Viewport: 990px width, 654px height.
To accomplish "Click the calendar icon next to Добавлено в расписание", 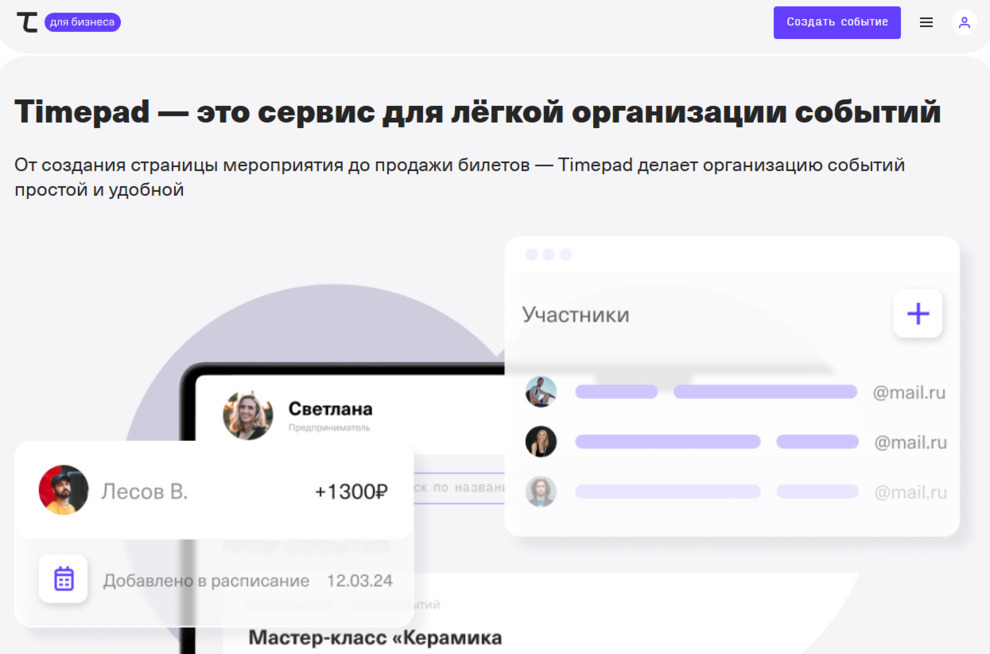I will (63, 580).
